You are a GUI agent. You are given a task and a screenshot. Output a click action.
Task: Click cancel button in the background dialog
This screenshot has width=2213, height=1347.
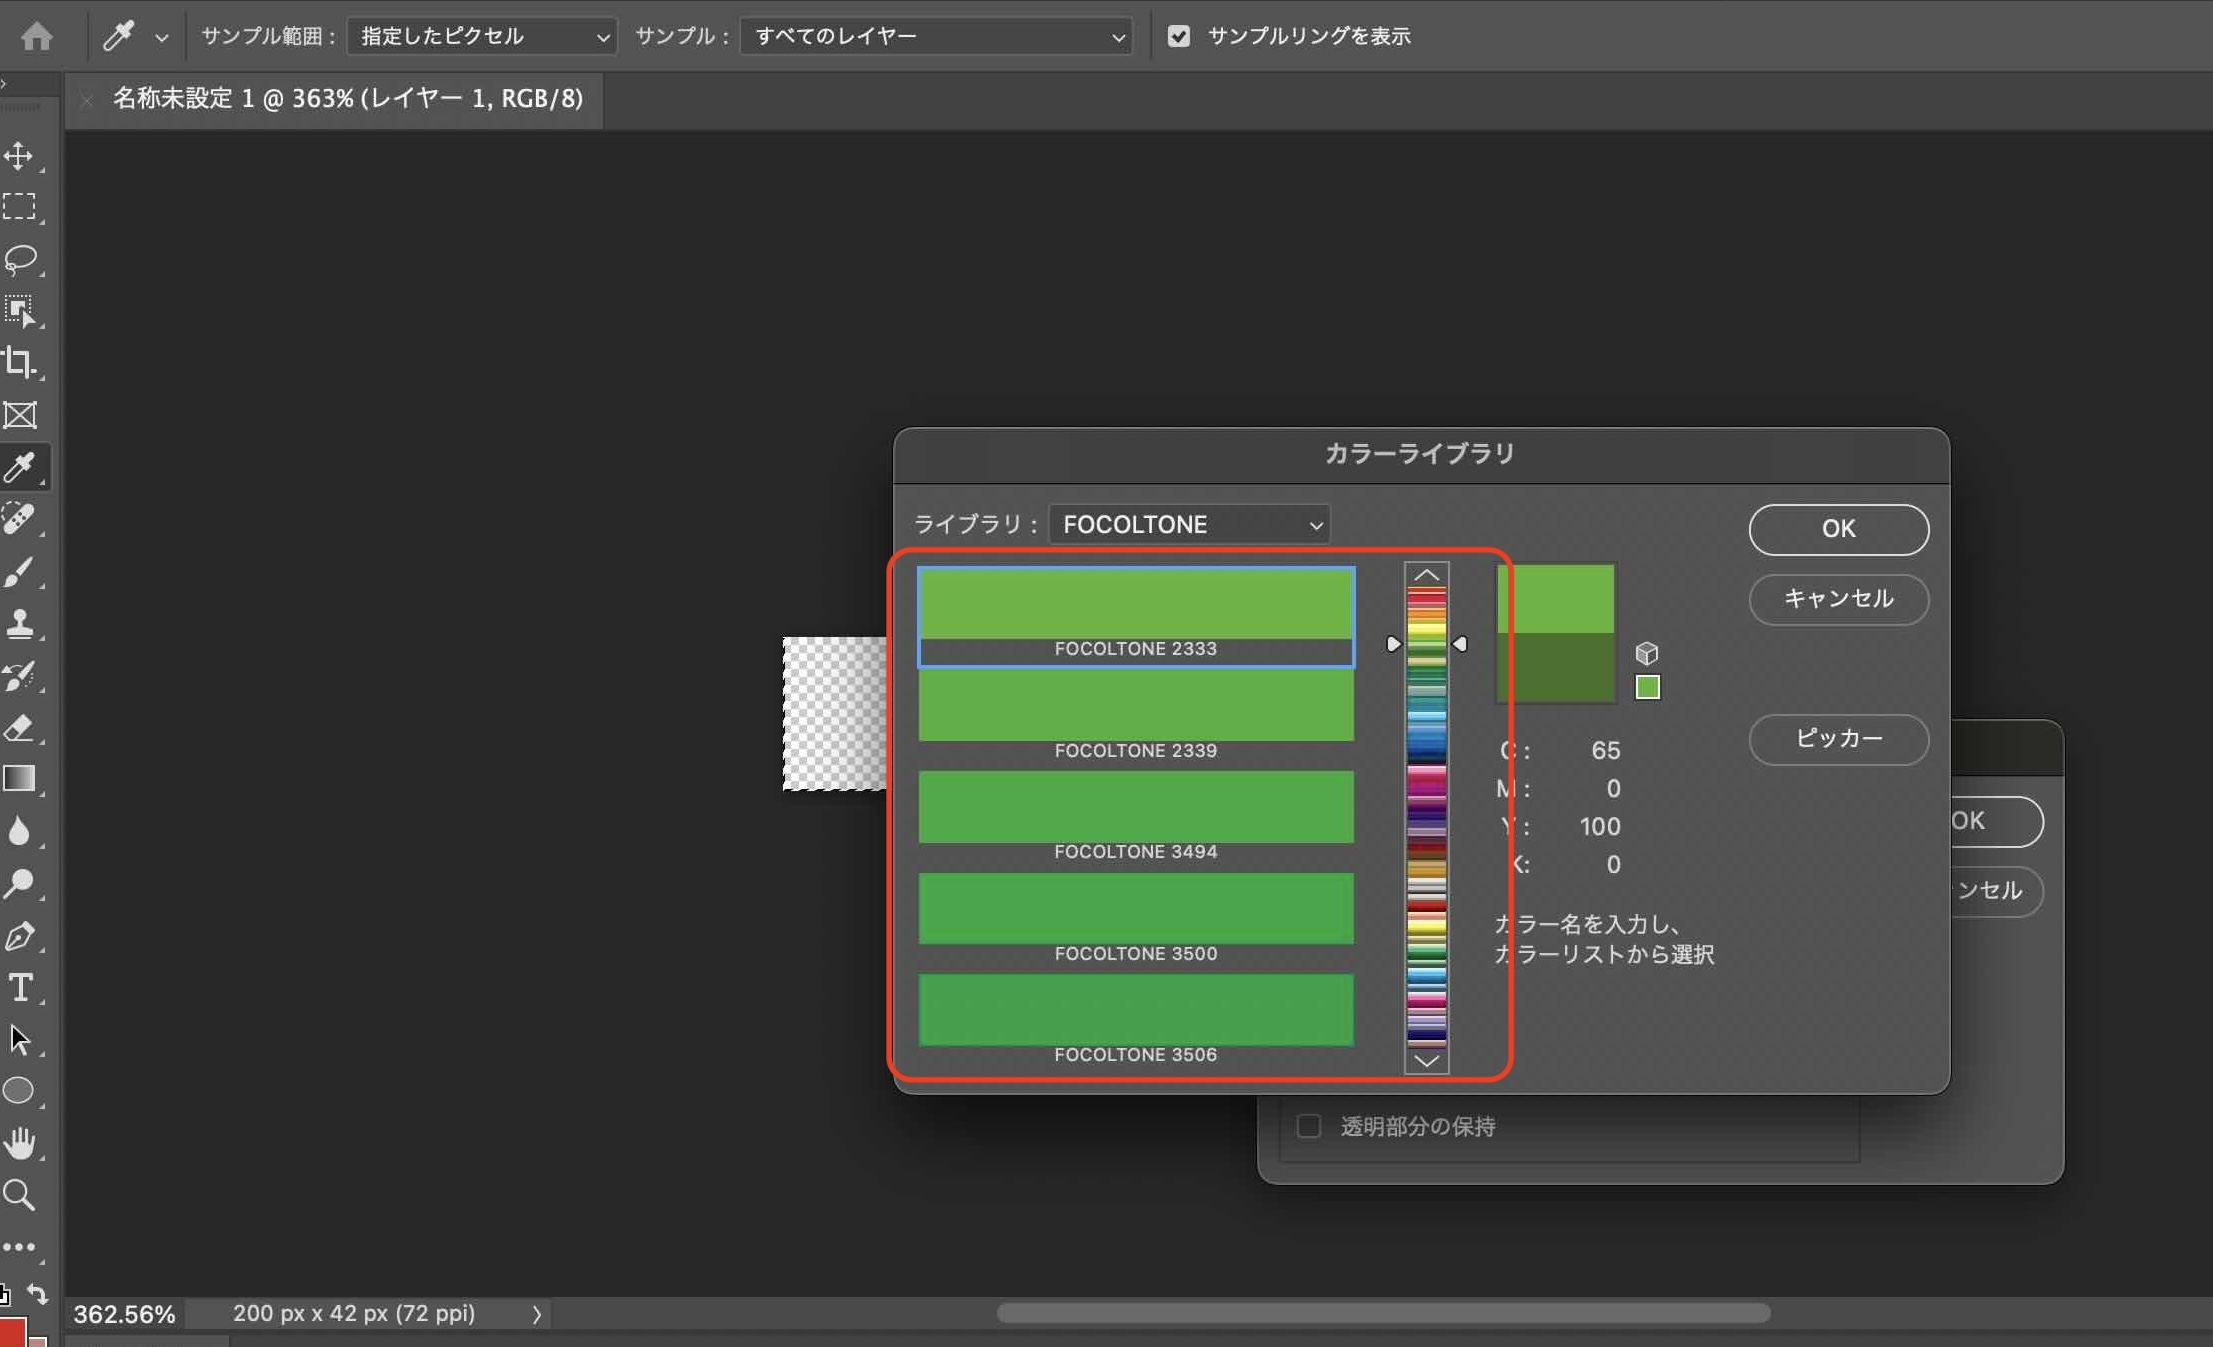pos(1995,891)
